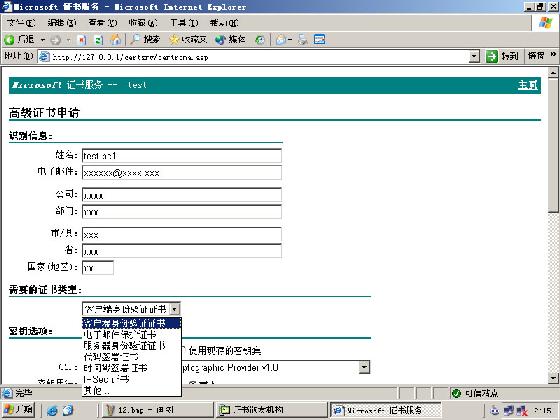This screenshot has height=420, width=560.
Task: Go to the browser Home icon
Action: click(116, 40)
